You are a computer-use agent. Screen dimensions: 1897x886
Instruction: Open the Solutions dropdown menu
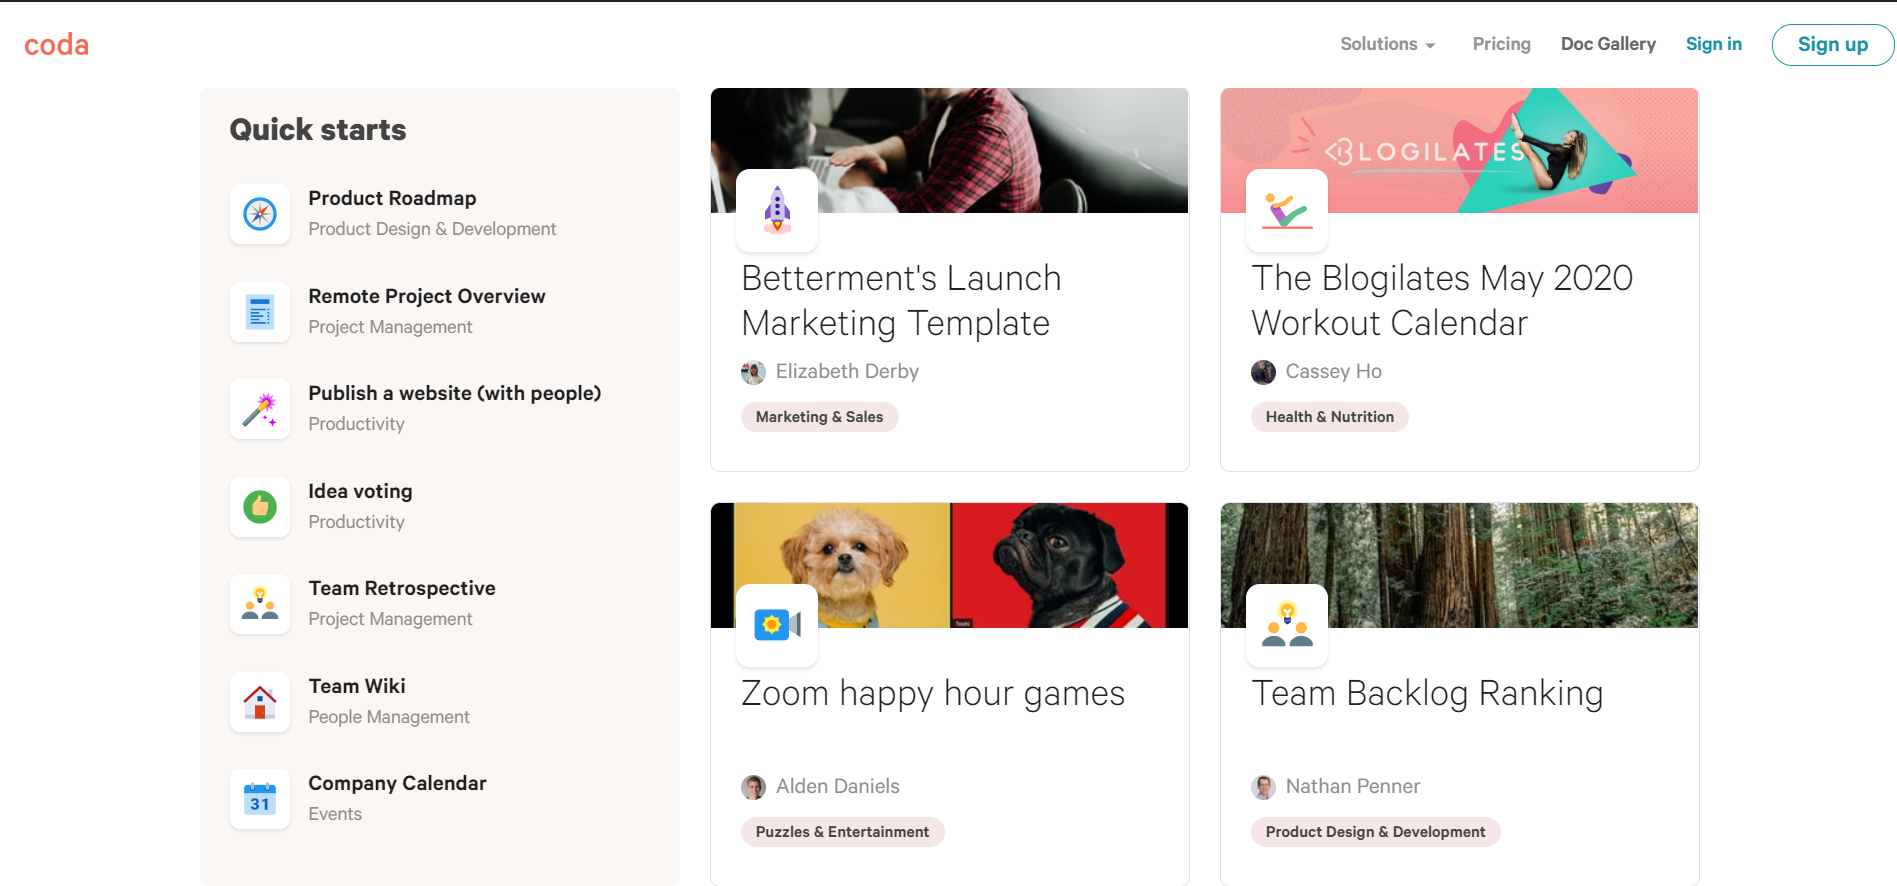1388,44
